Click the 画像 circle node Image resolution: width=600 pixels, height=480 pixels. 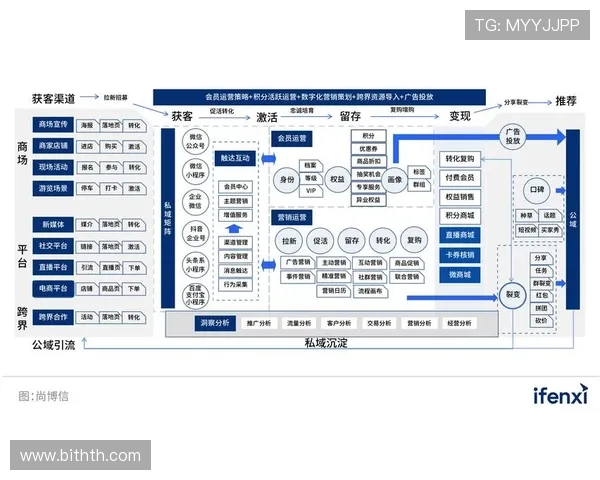[x=394, y=181]
